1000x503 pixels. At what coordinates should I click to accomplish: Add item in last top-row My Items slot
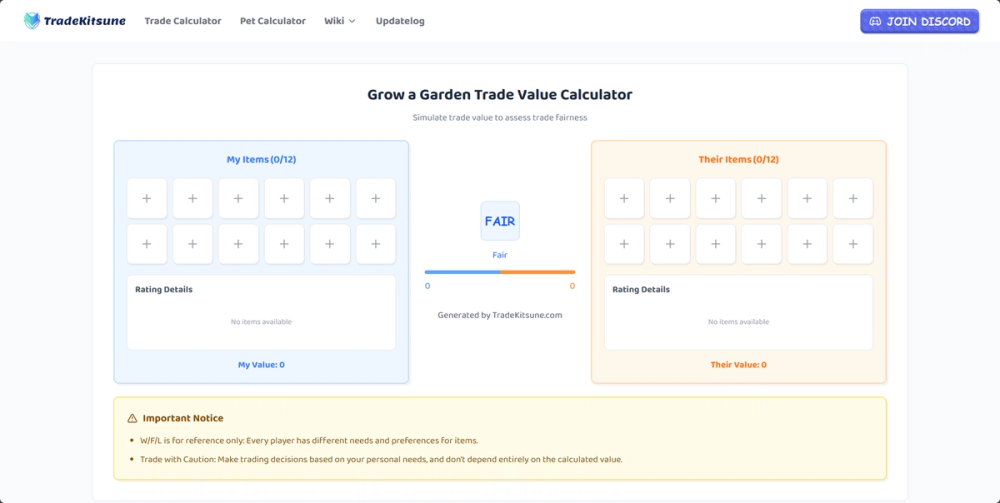tap(376, 198)
